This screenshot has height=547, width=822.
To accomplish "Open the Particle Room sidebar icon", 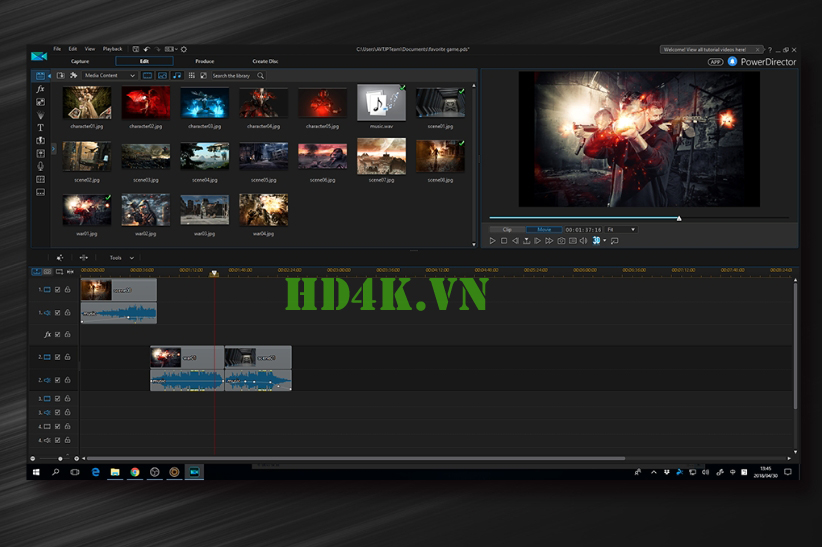I will point(40,115).
